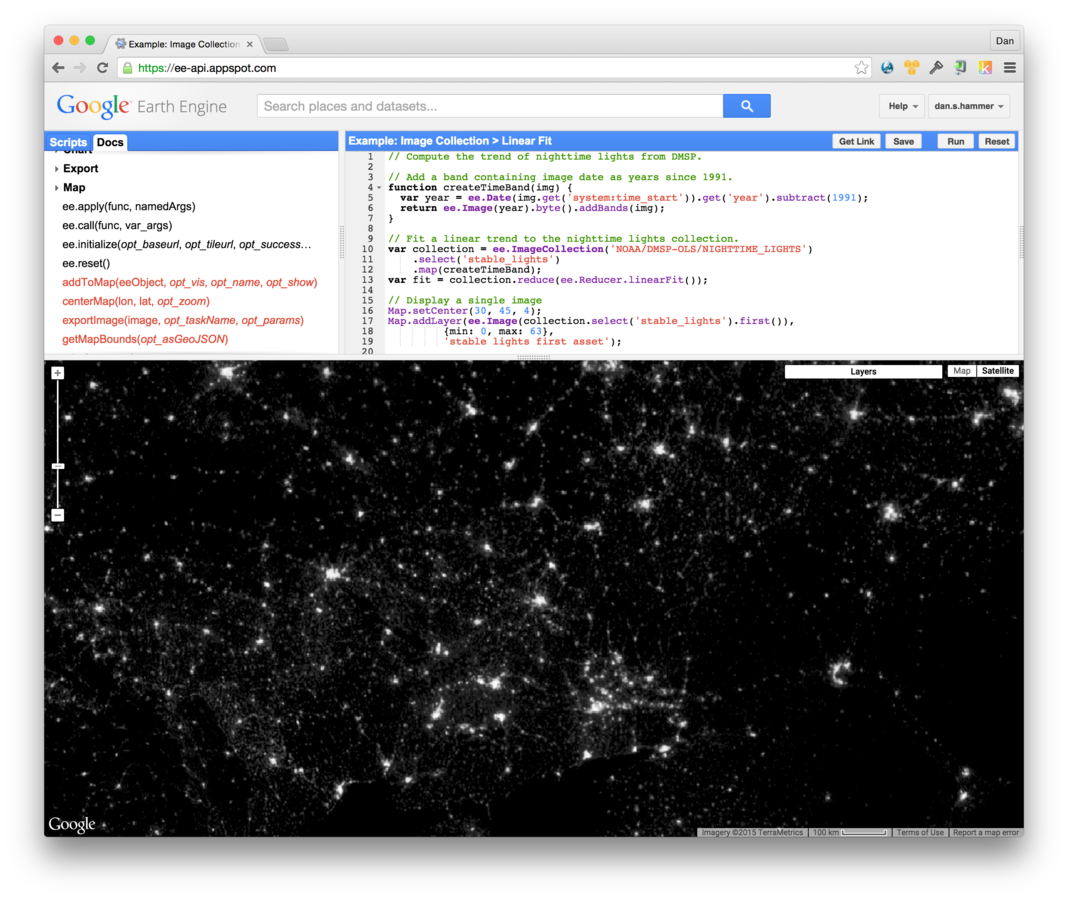Click the globe extension icon

[x=887, y=67]
